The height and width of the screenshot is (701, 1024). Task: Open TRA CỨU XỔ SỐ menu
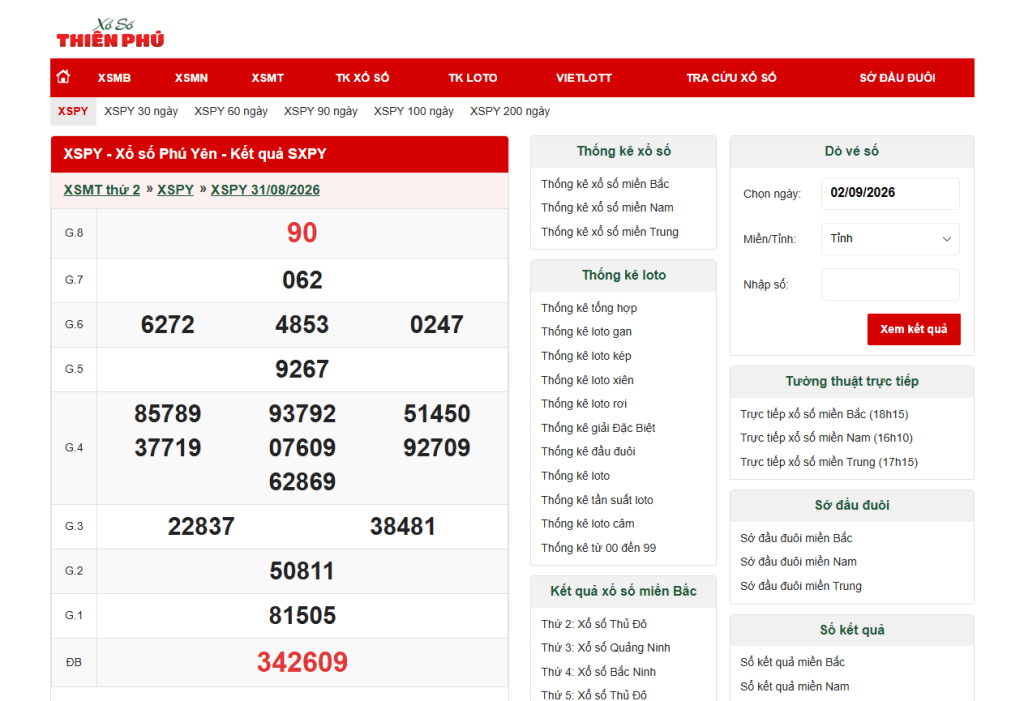[731, 78]
